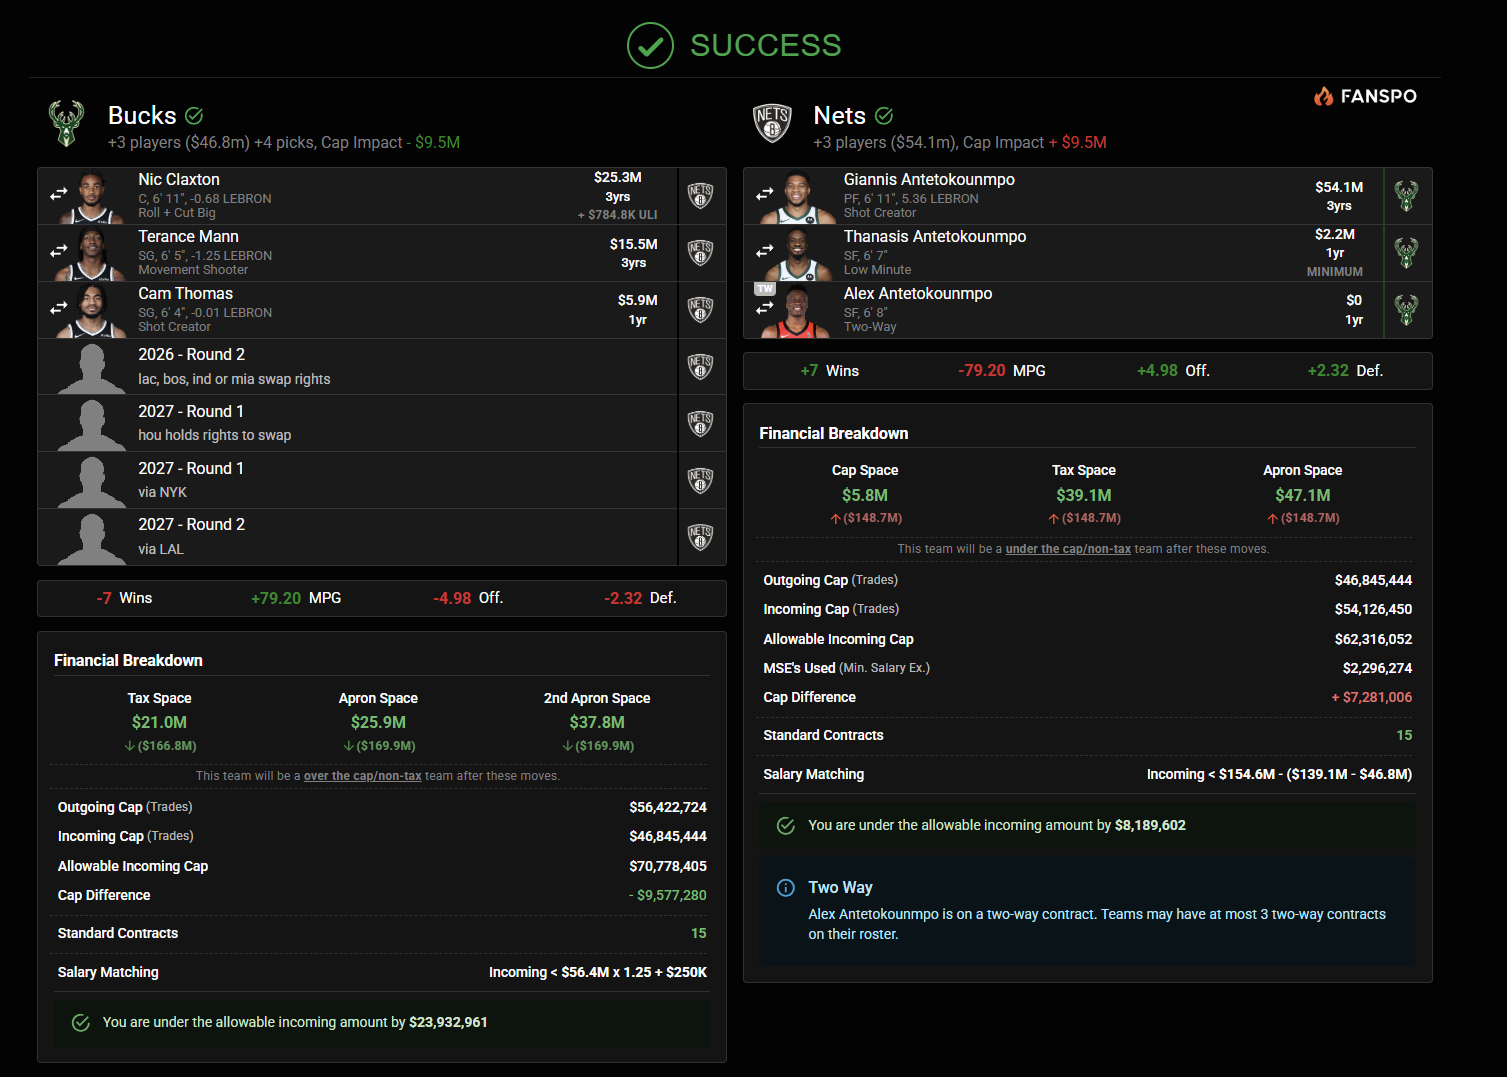Click the Nets logo on Cam Thomas's row

pos(700,310)
